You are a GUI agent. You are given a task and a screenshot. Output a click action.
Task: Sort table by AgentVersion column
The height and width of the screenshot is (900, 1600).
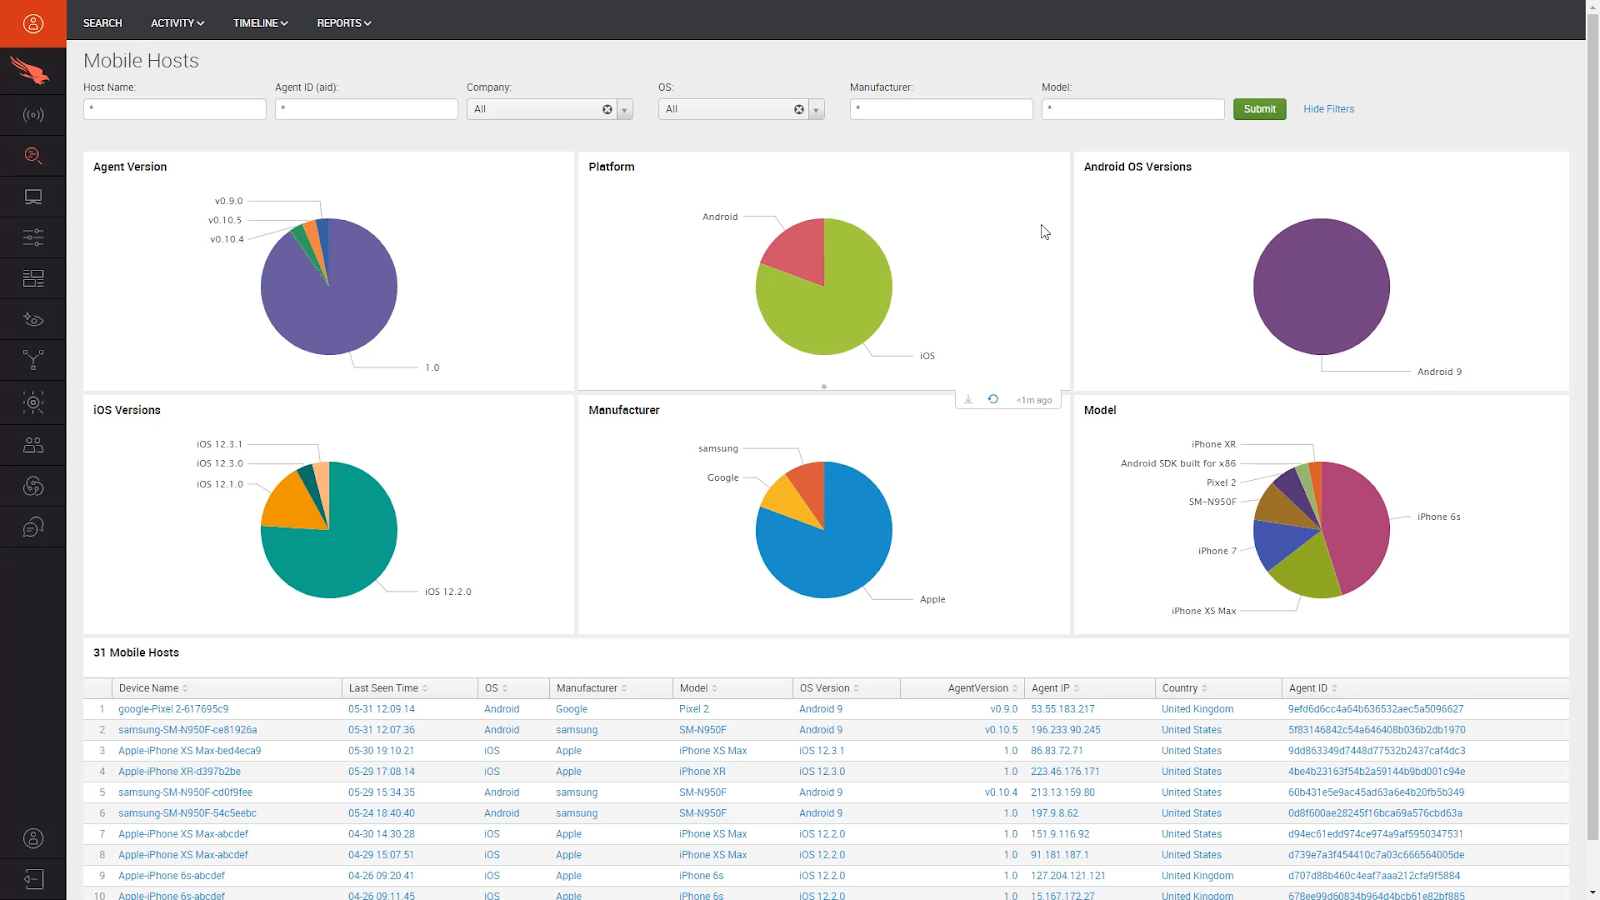point(983,688)
